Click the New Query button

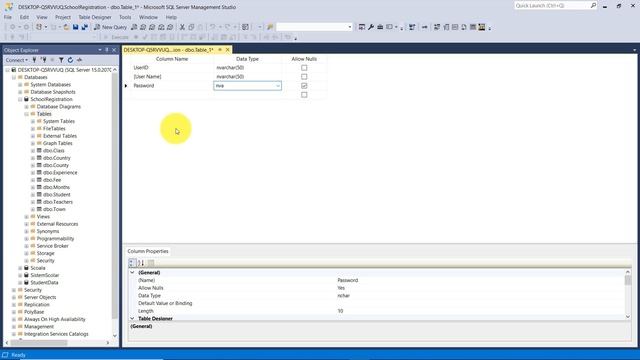coord(111,27)
